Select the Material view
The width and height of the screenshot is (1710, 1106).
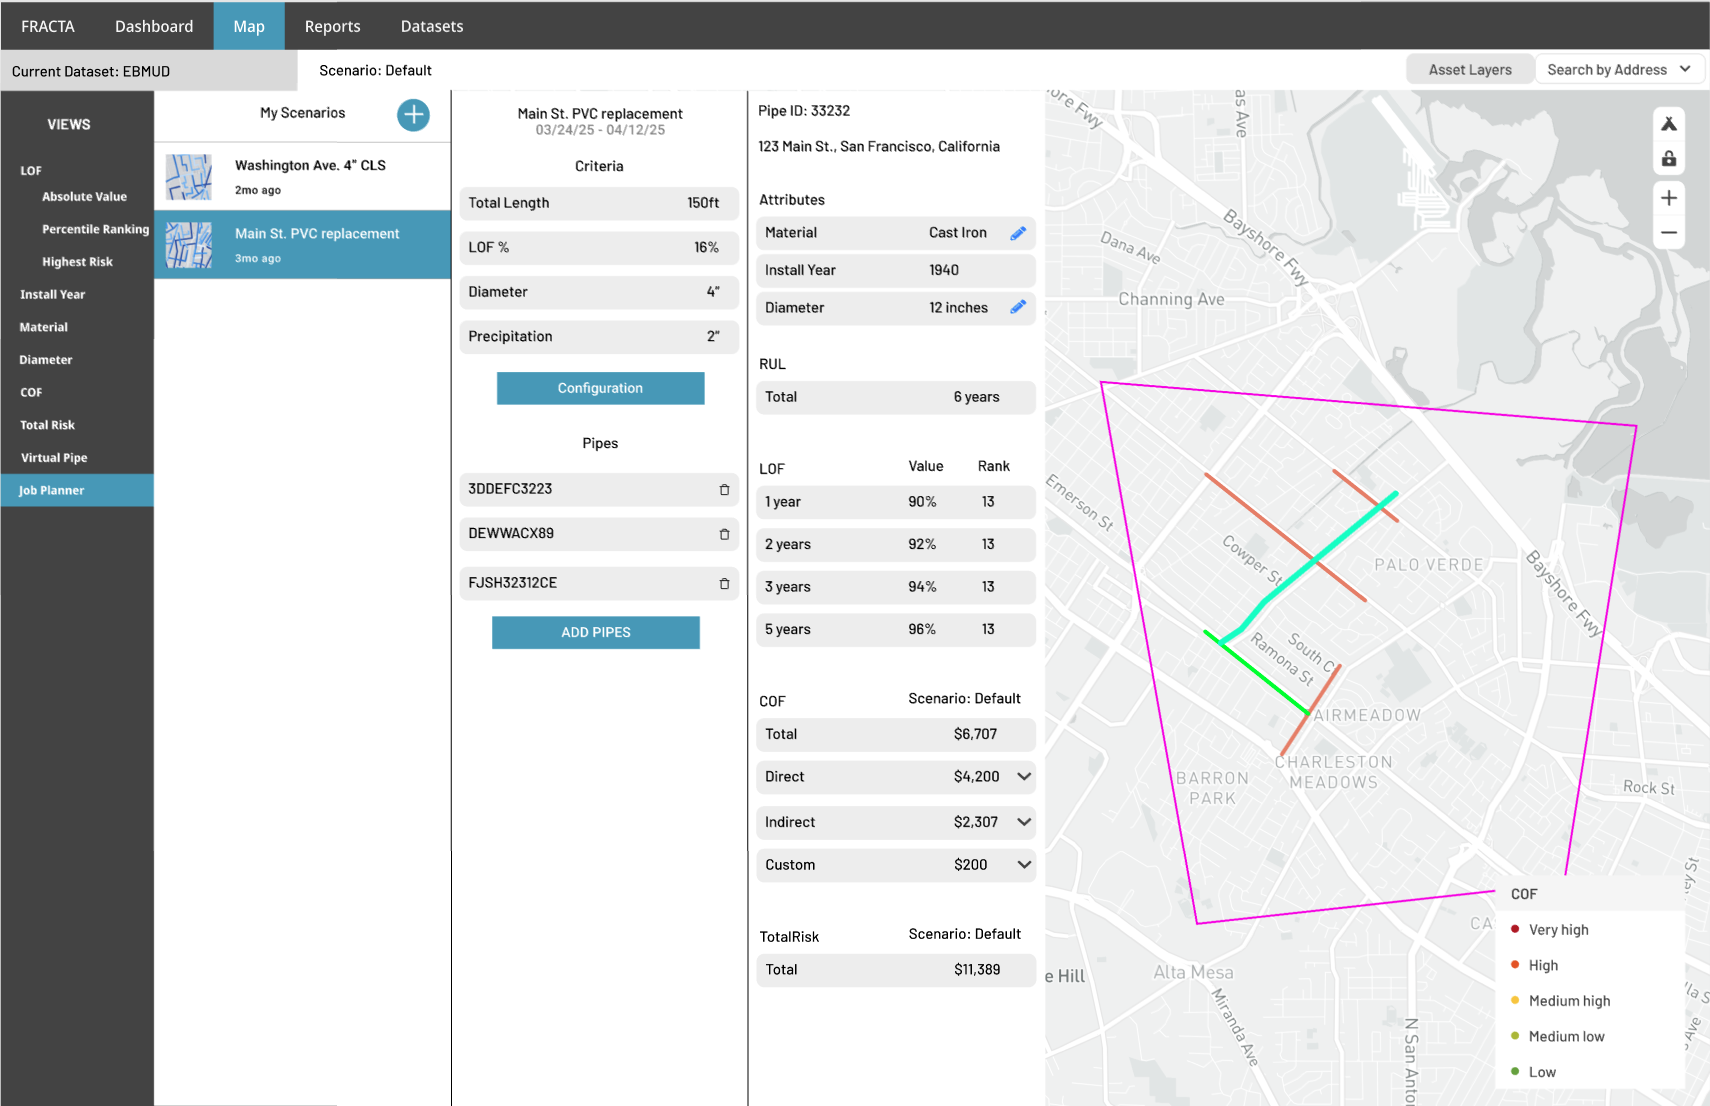click(x=44, y=327)
